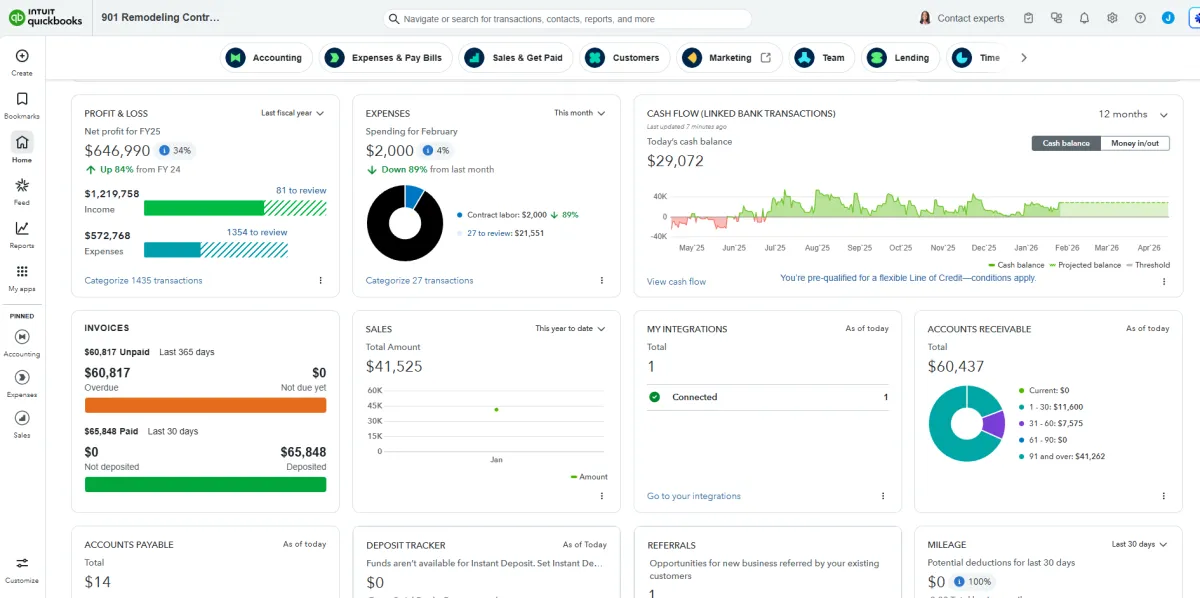
Task: Select the Customers navigation tab
Action: pos(625,58)
